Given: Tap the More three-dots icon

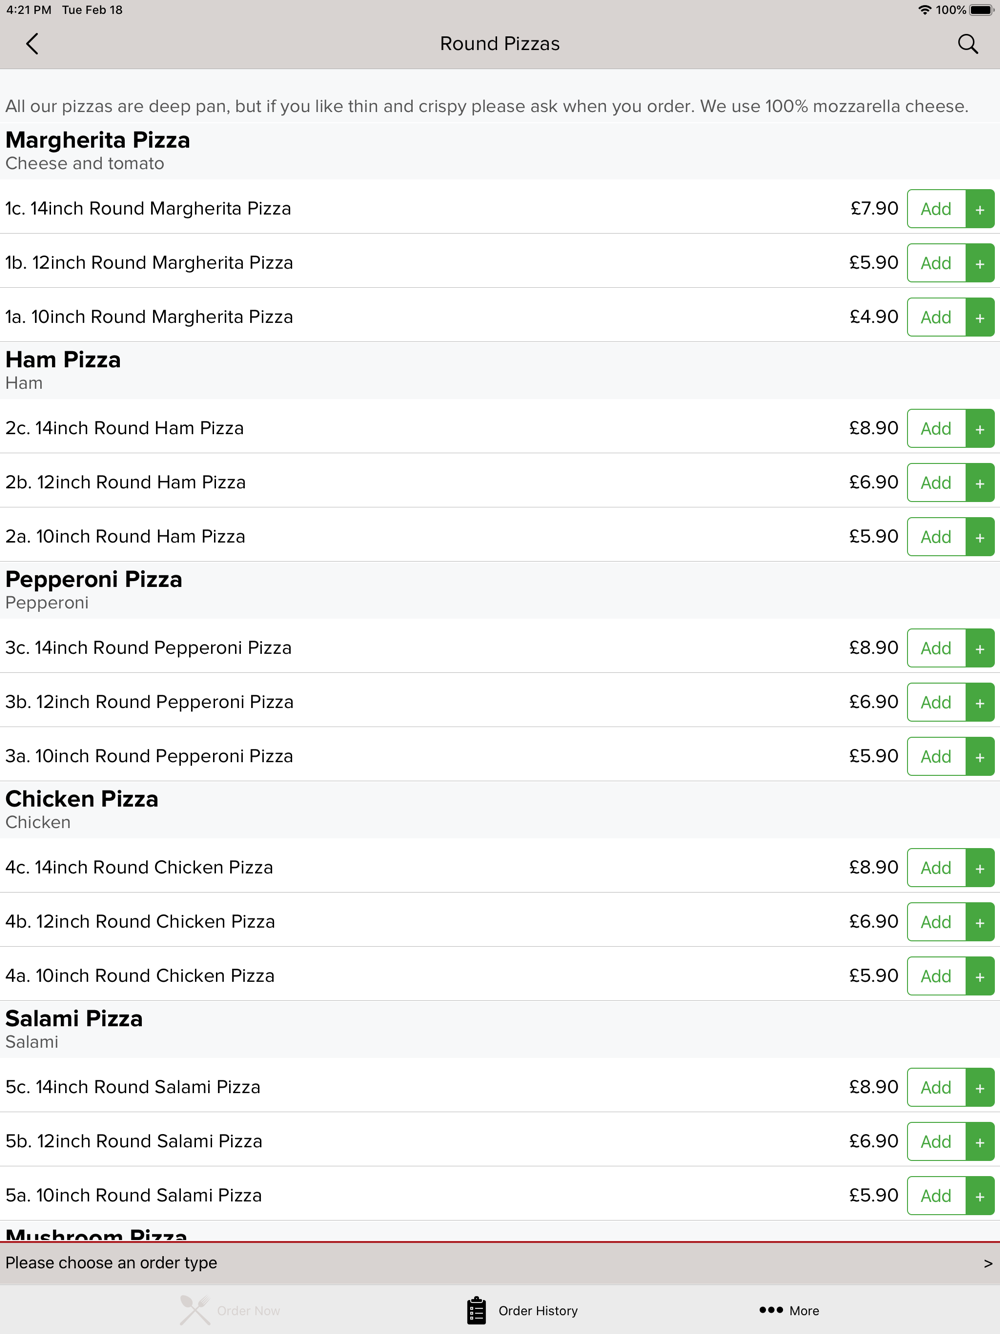Looking at the screenshot, I should tap(771, 1310).
